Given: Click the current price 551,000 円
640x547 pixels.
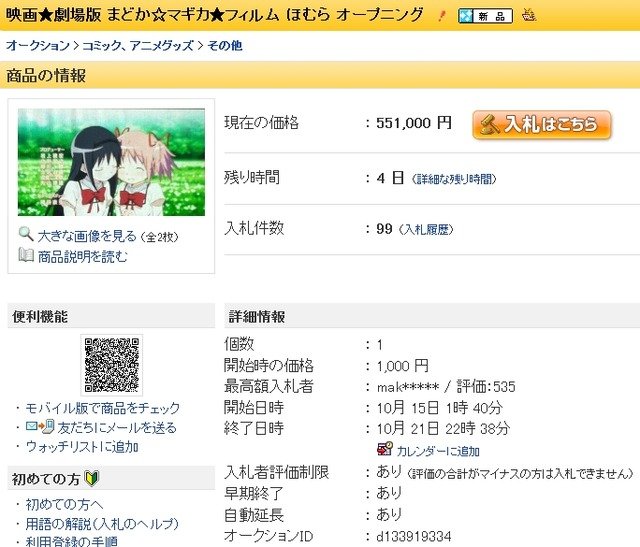Looking at the screenshot, I should click(414, 123).
